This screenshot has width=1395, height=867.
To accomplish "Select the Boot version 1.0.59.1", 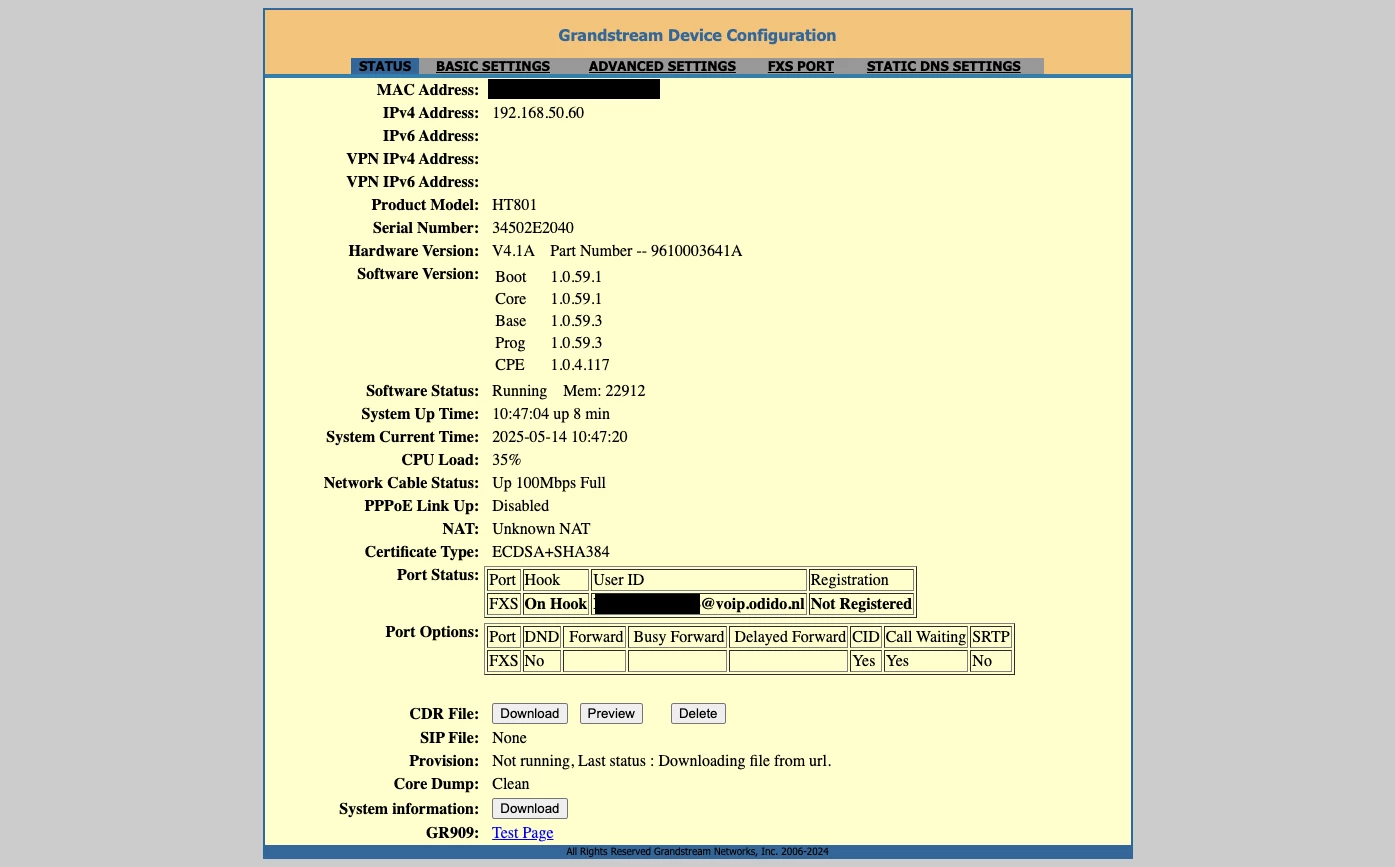I will pos(576,276).
